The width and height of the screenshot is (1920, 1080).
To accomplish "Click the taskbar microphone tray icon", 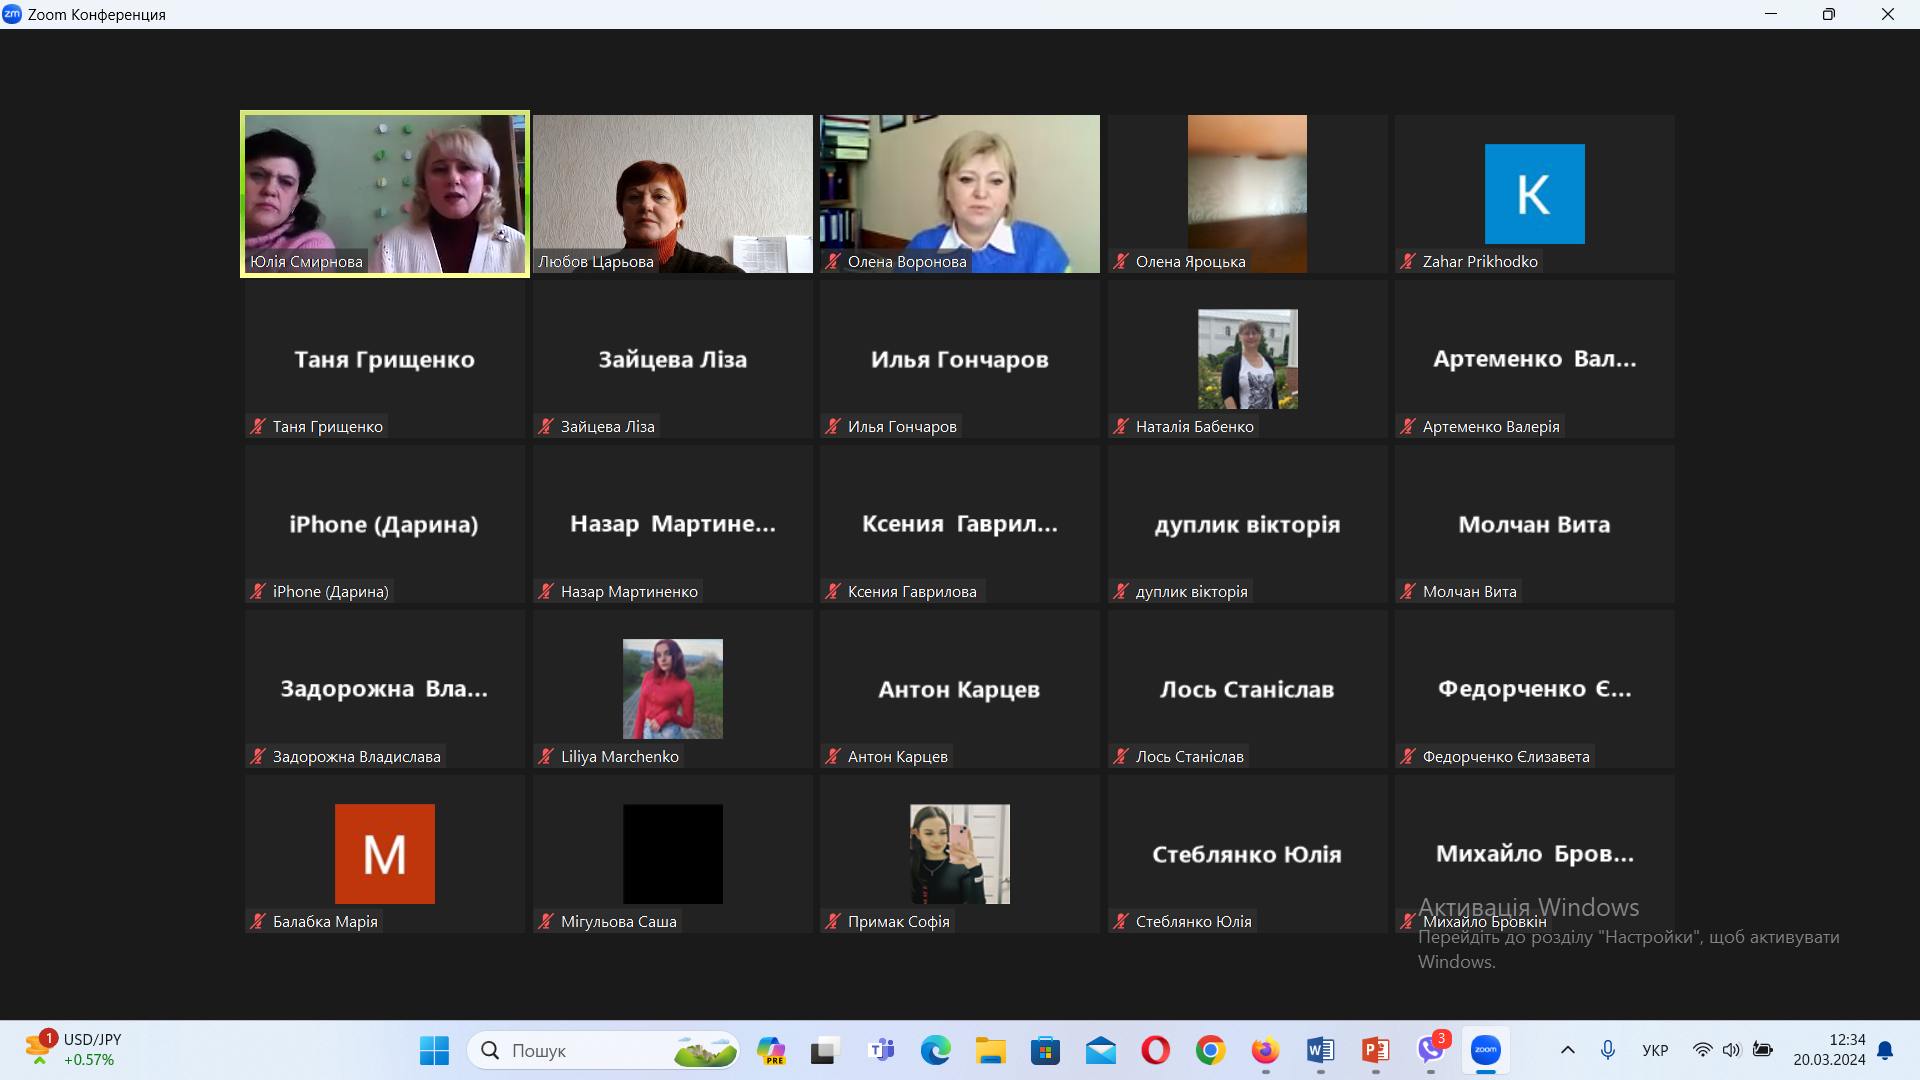I will click(x=1607, y=1050).
